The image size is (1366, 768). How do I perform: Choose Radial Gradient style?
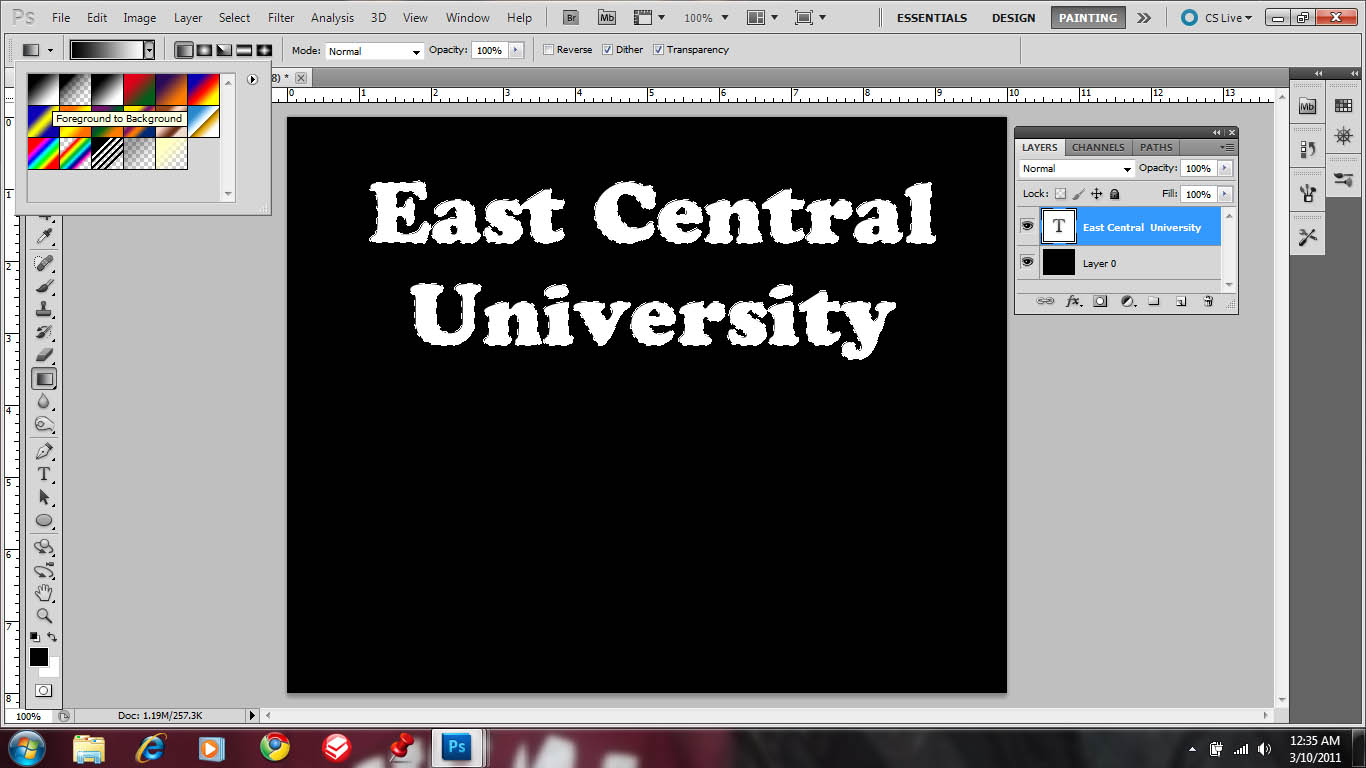coord(204,50)
